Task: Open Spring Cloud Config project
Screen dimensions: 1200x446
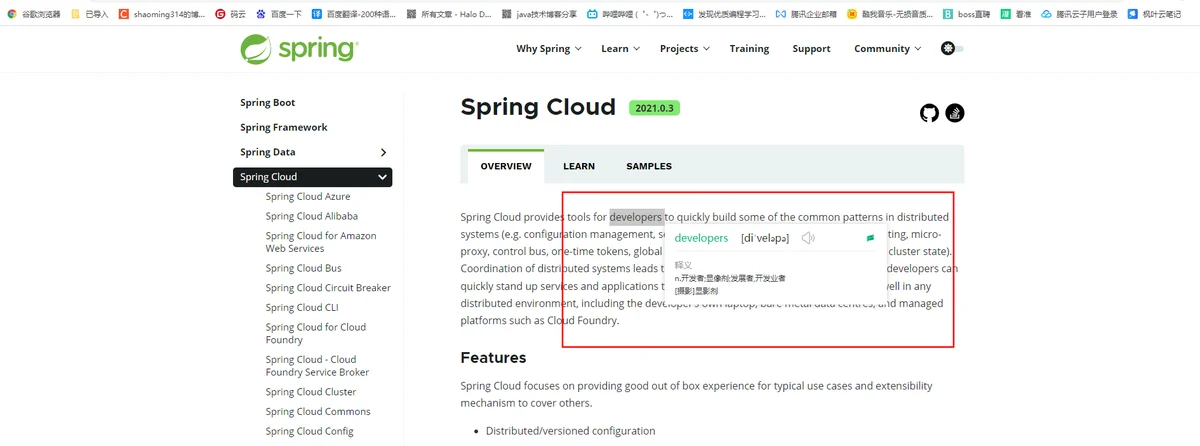Action: point(310,431)
